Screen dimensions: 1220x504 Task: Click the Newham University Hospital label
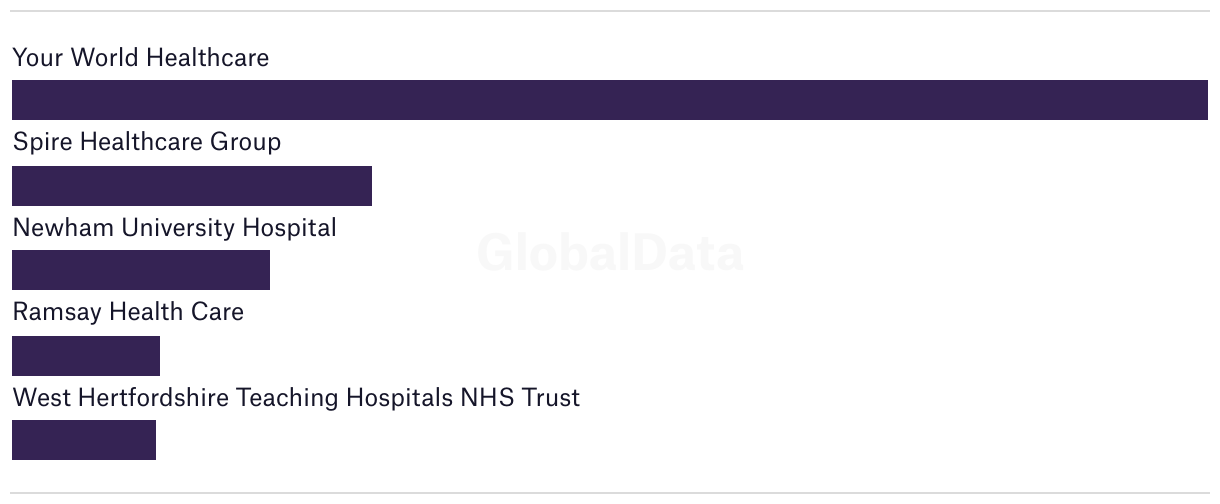(175, 228)
